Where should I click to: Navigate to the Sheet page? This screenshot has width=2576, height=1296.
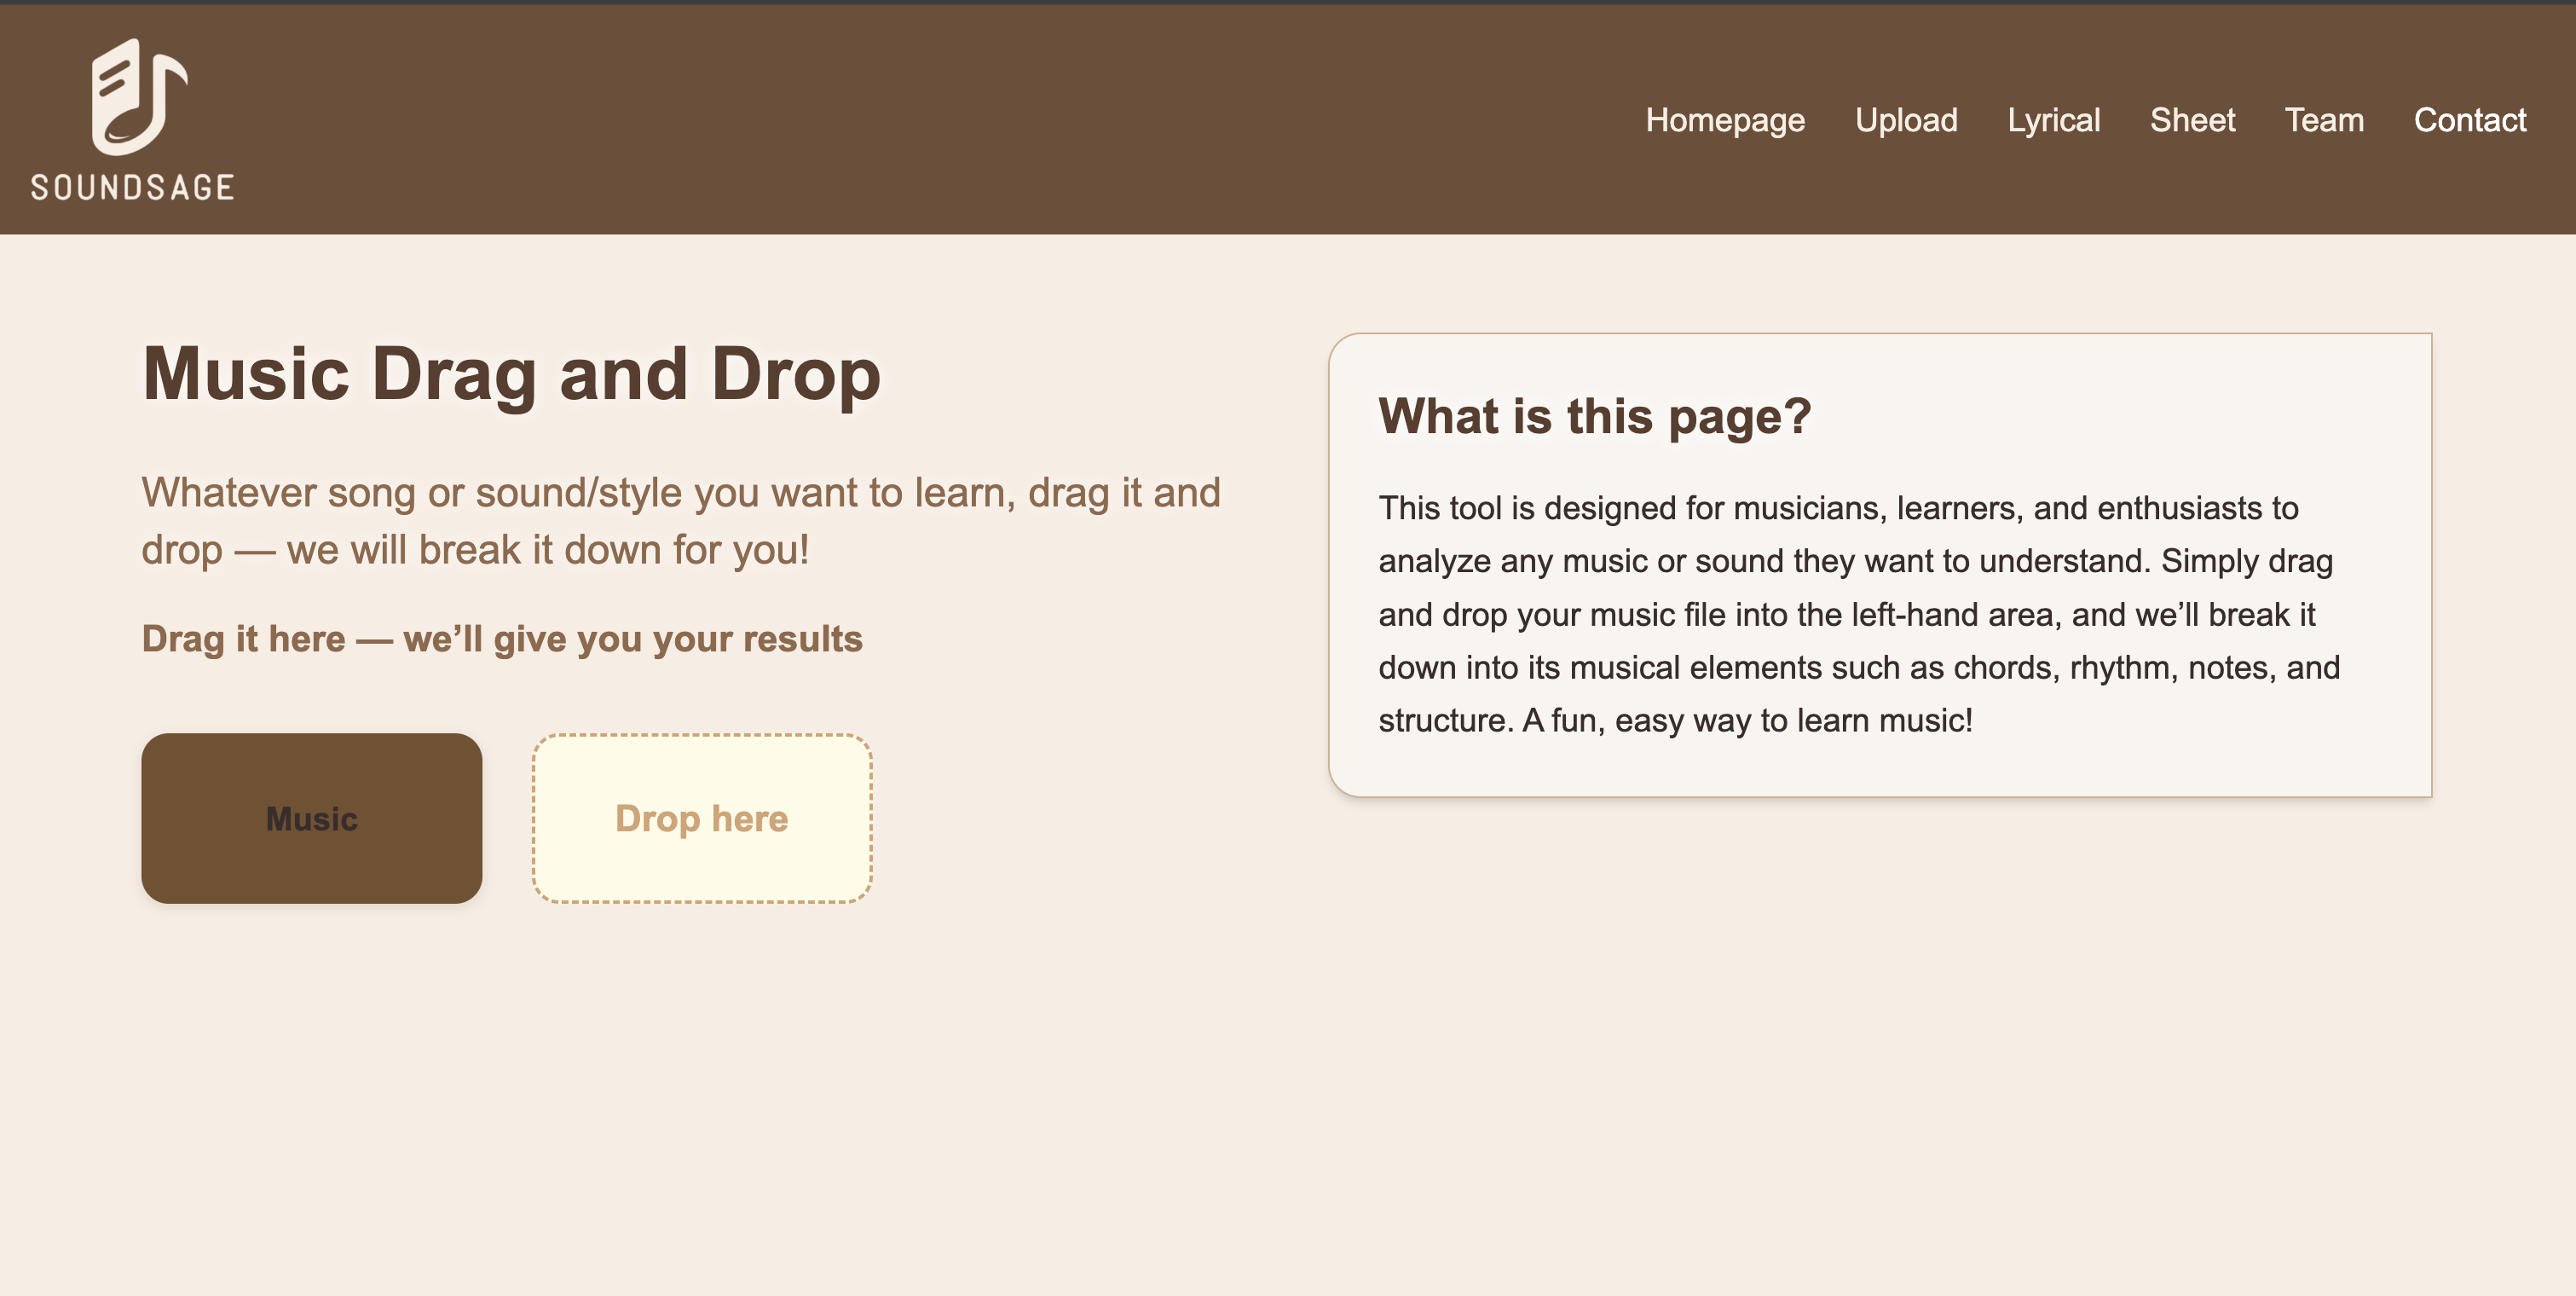tap(2192, 120)
